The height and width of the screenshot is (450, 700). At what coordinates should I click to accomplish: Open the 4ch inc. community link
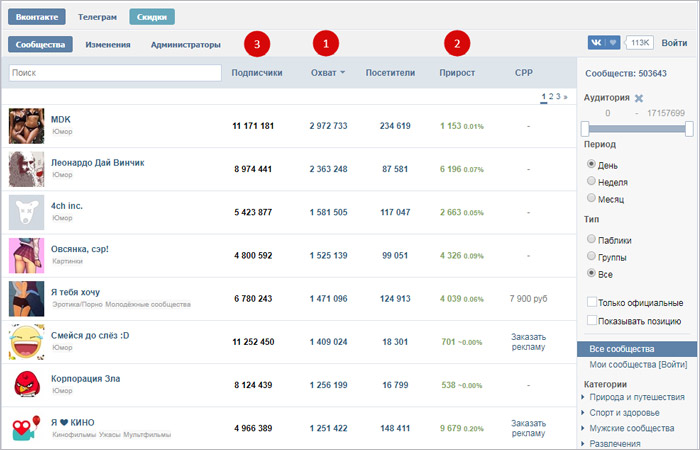[x=67, y=206]
